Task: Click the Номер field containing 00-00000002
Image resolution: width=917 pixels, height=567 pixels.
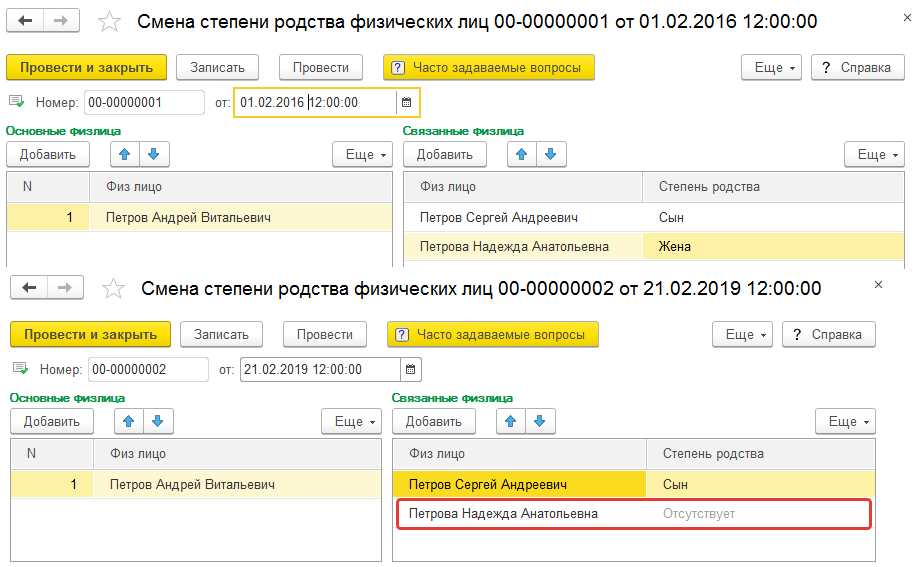Action: 147,369
